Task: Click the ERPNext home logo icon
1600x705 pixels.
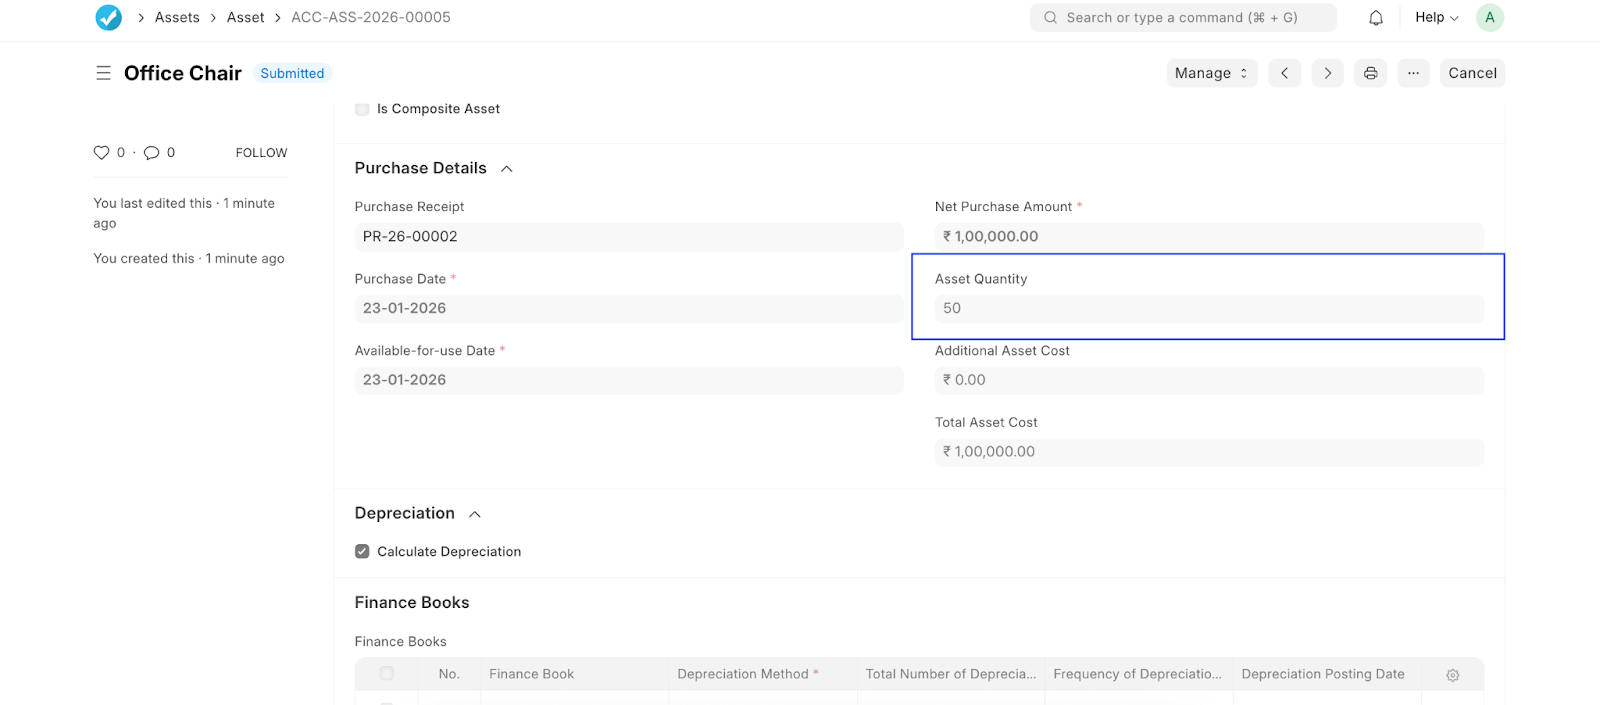Action: pyautogui.click(x=108, y=17)
